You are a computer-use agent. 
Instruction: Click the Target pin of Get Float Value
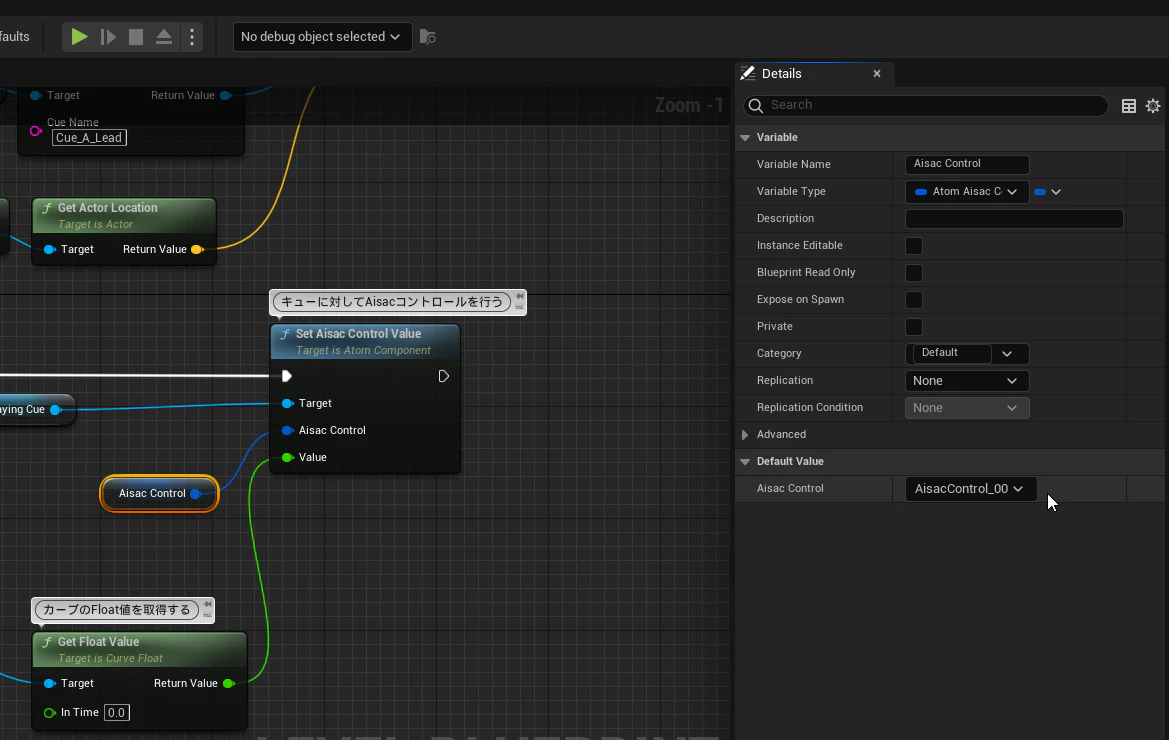[50, 683]
